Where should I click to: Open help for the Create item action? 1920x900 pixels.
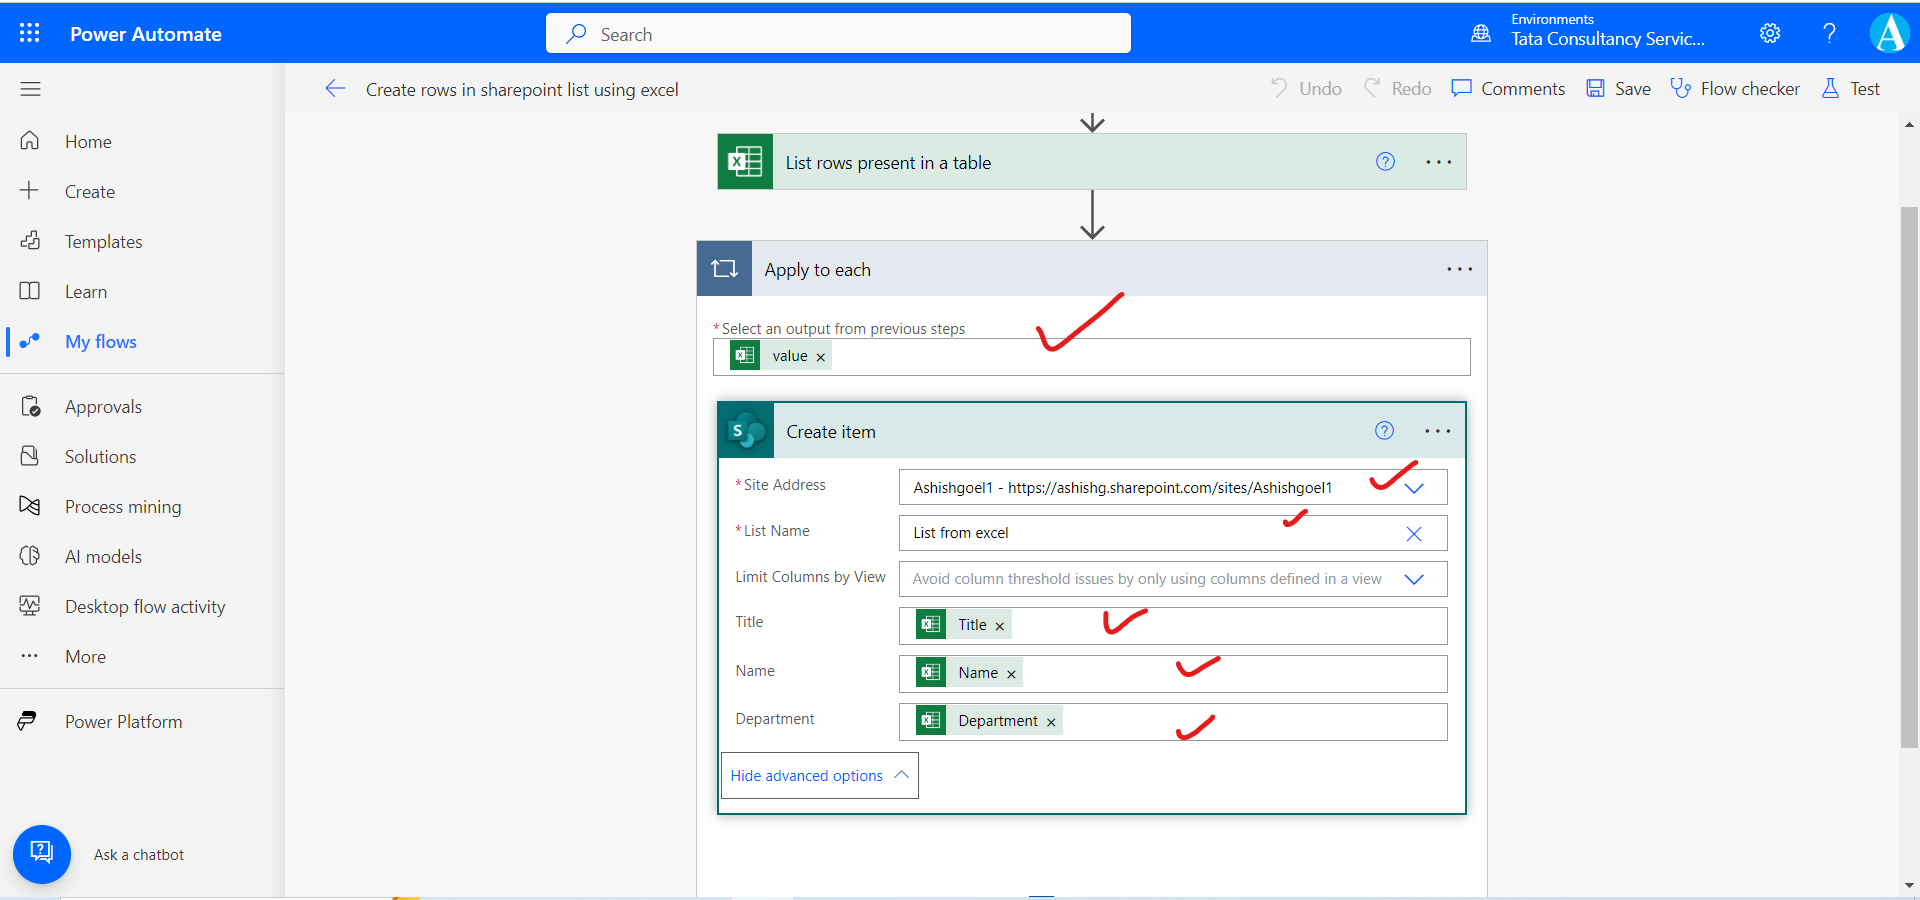[x=1384, y=430]
